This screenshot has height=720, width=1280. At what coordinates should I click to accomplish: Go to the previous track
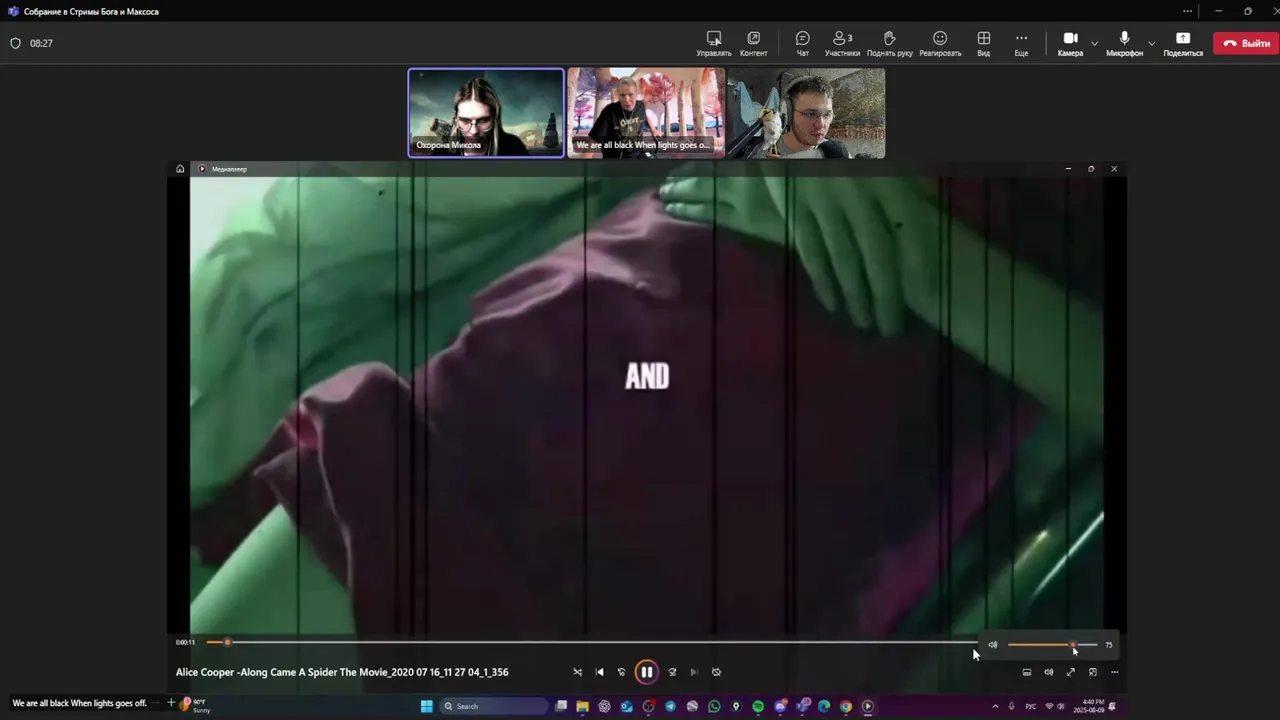tap(599, 672)
